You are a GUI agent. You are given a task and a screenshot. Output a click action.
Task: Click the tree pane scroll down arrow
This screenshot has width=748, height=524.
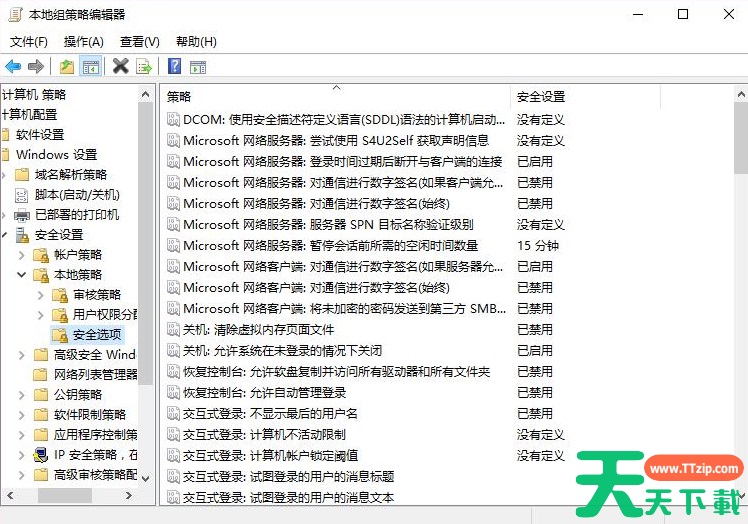pyautogui.click(x=145, y=478)
